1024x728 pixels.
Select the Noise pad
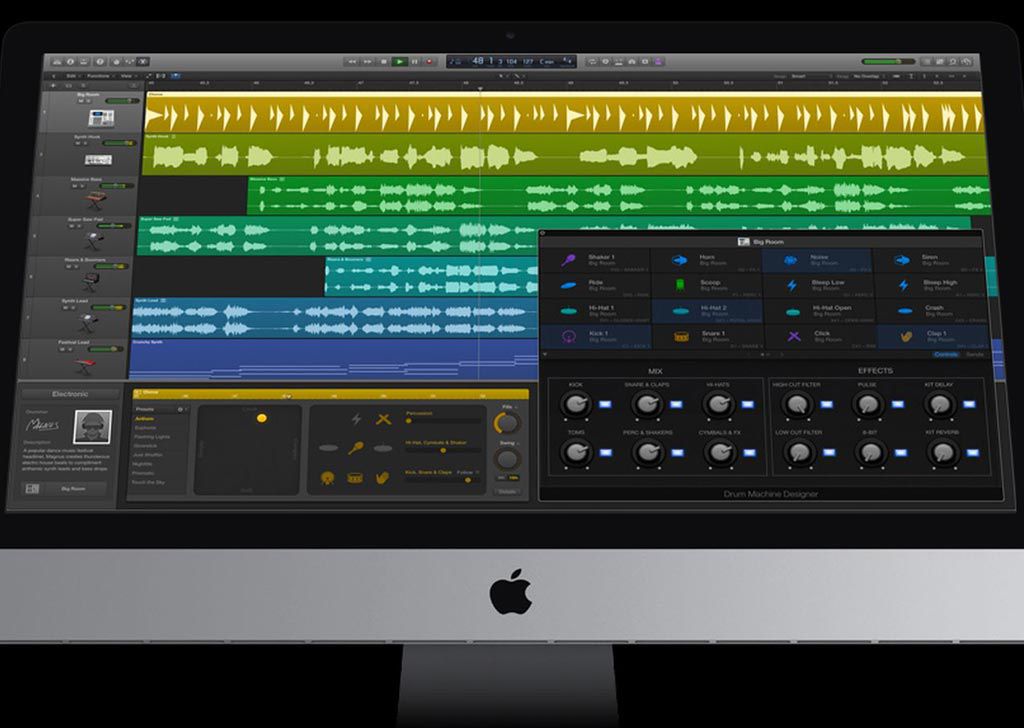(x=818, y=260)
